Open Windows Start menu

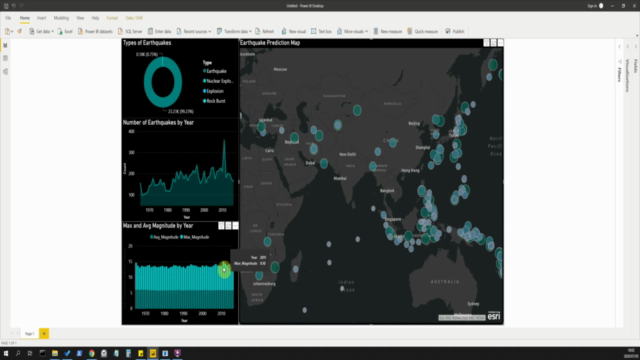tap(6, 353)
